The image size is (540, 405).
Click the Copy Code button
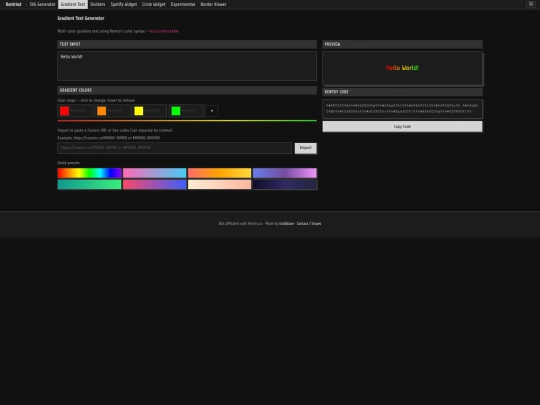[x=402, y=126]
